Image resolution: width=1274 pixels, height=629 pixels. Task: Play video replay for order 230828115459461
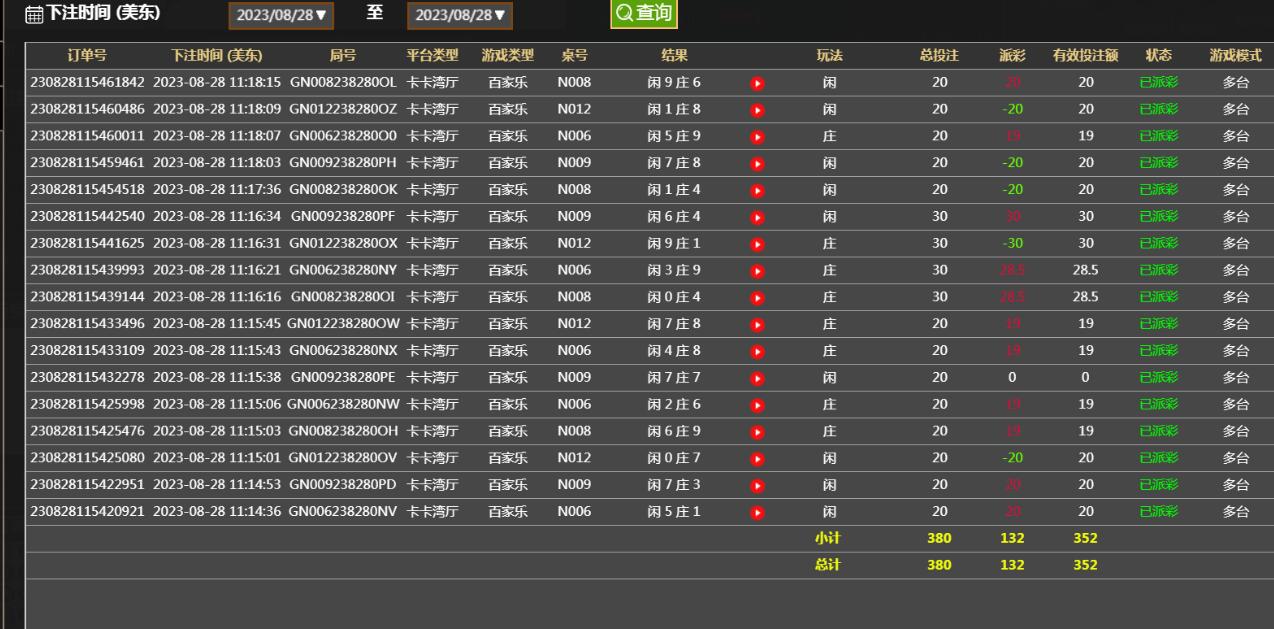click(x=757, y=163)
